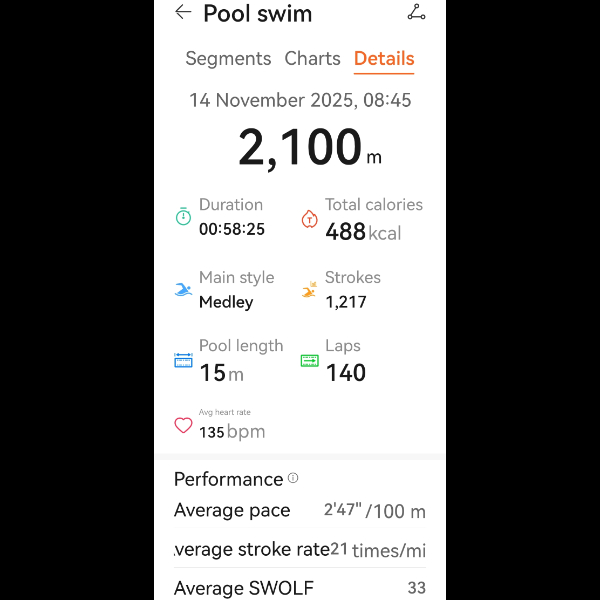The height and width of the screenshot is (600, 600).
Task: Switch to the Charts tab
Action: pyautogui.click(x=312, y=59)
